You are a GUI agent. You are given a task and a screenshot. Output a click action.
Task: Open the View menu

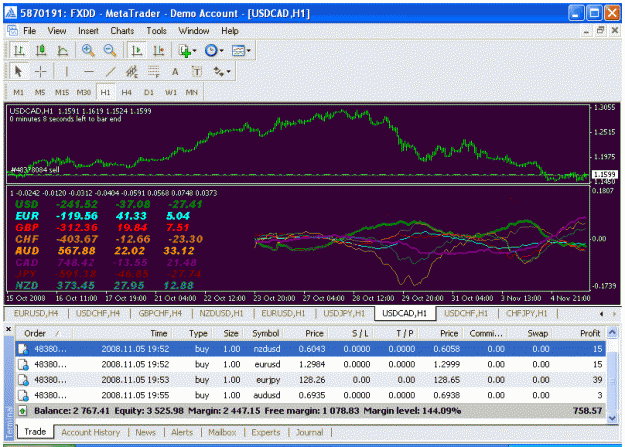click(57, 31)
